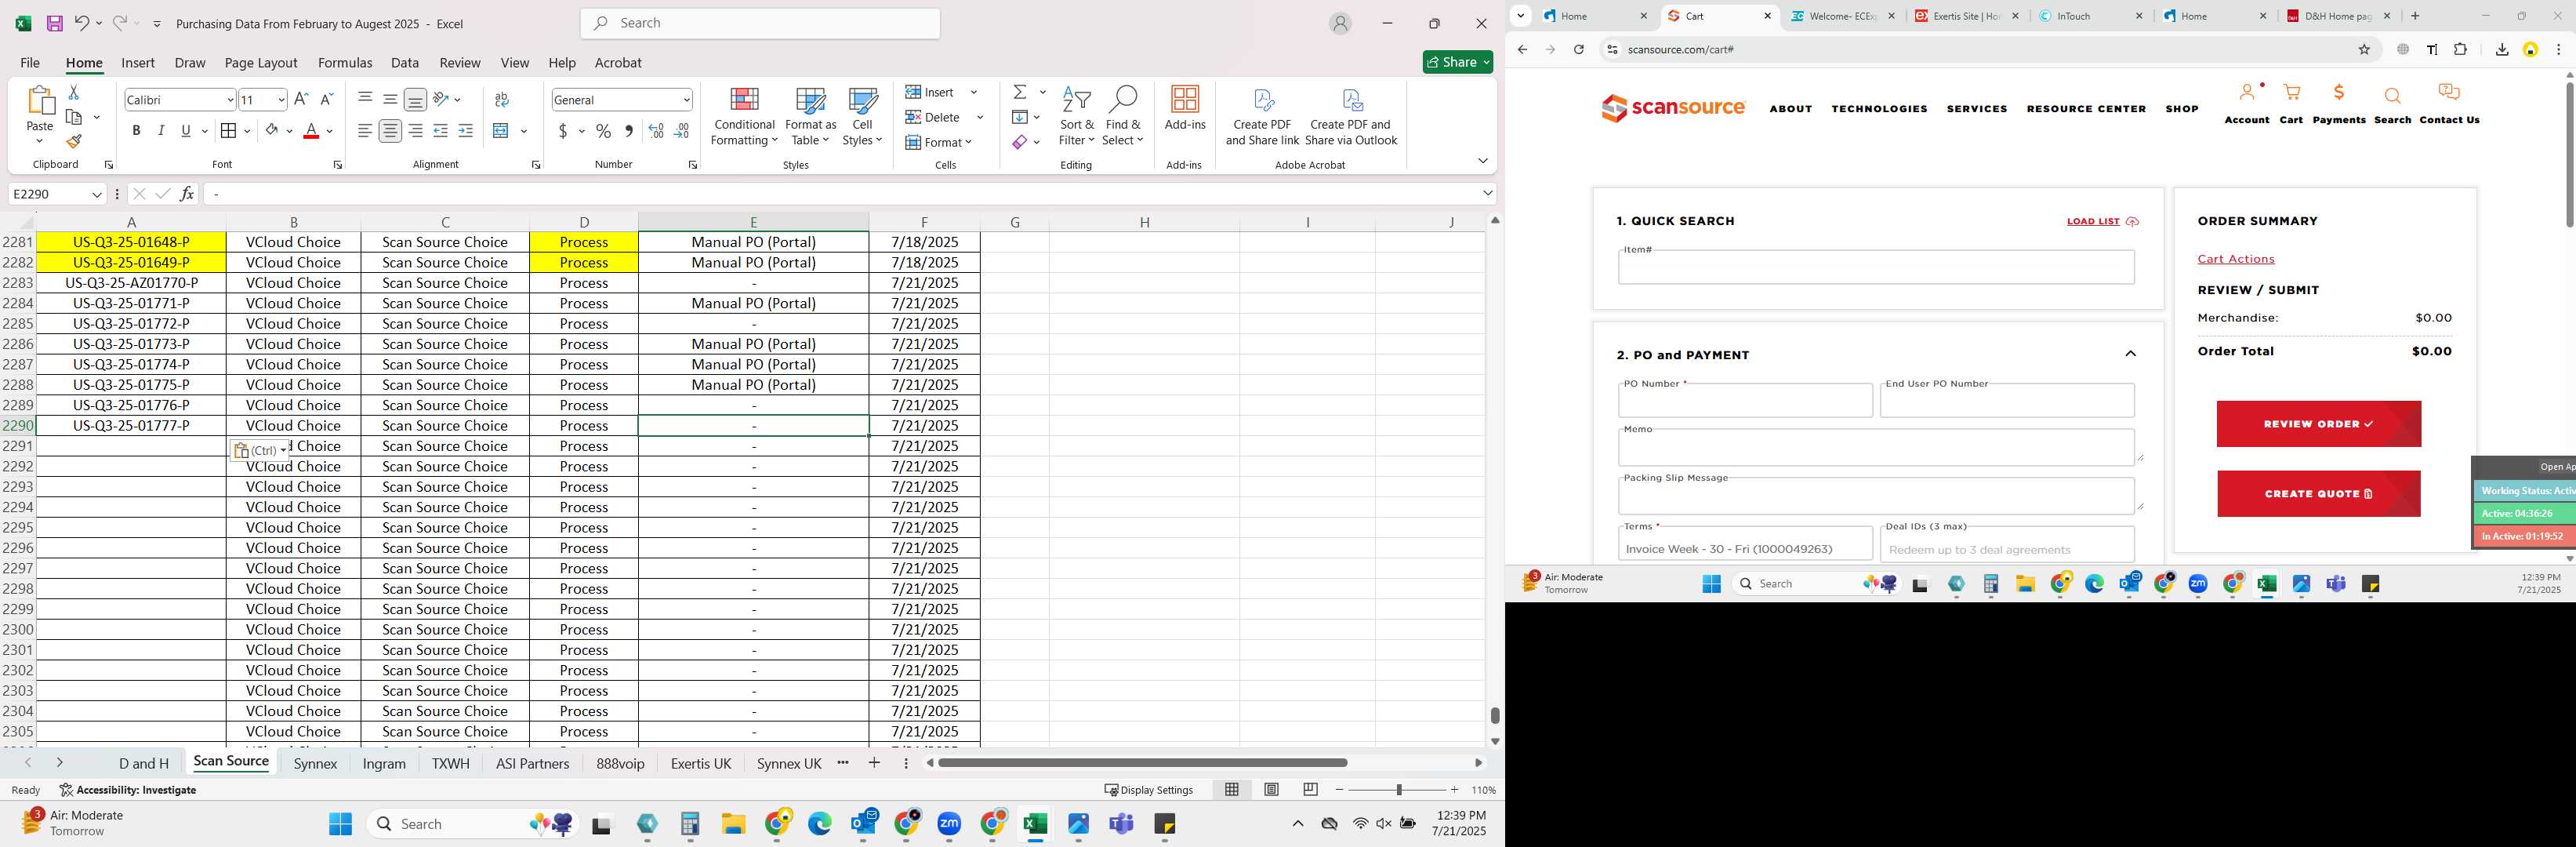This screenshot has height=847, width=2576.
Task: Open Font Color red swatch
Action: pos(311,131)
